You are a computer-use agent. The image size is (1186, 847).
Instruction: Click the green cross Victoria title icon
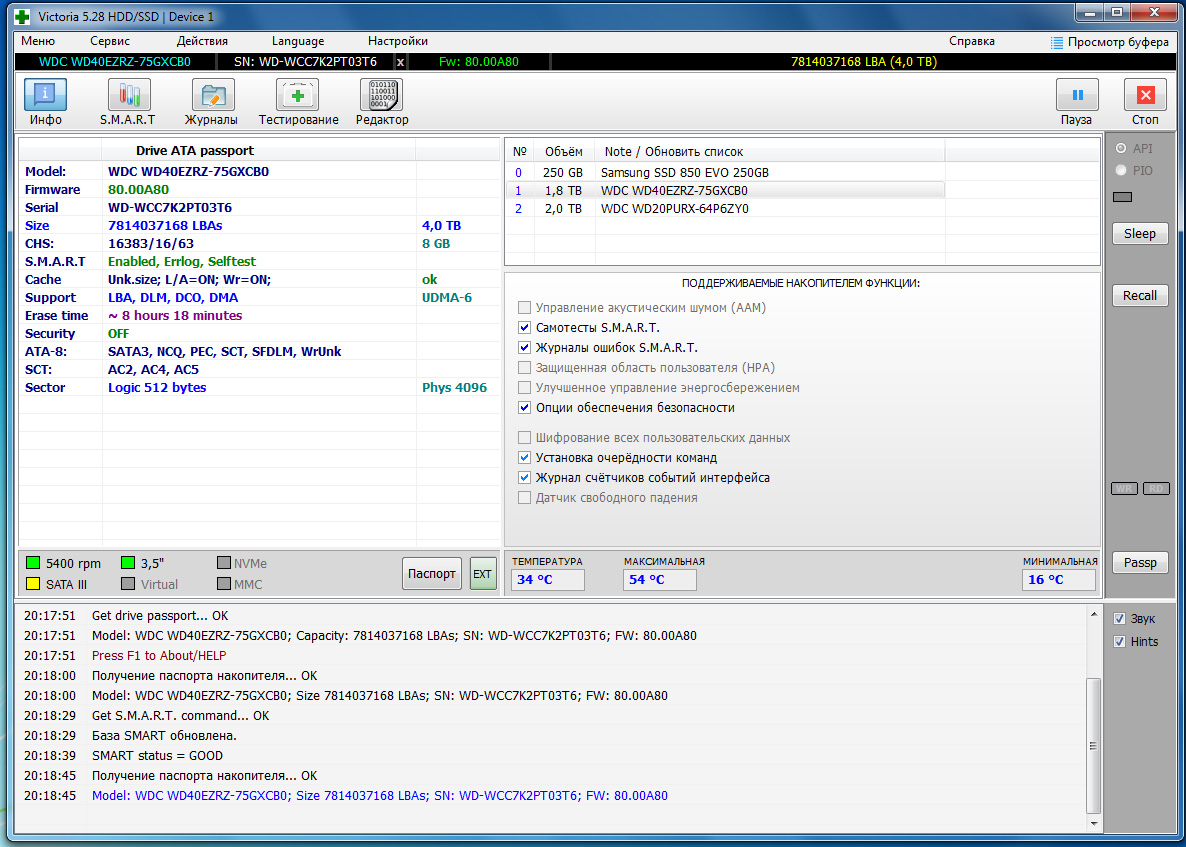(23, 16)
